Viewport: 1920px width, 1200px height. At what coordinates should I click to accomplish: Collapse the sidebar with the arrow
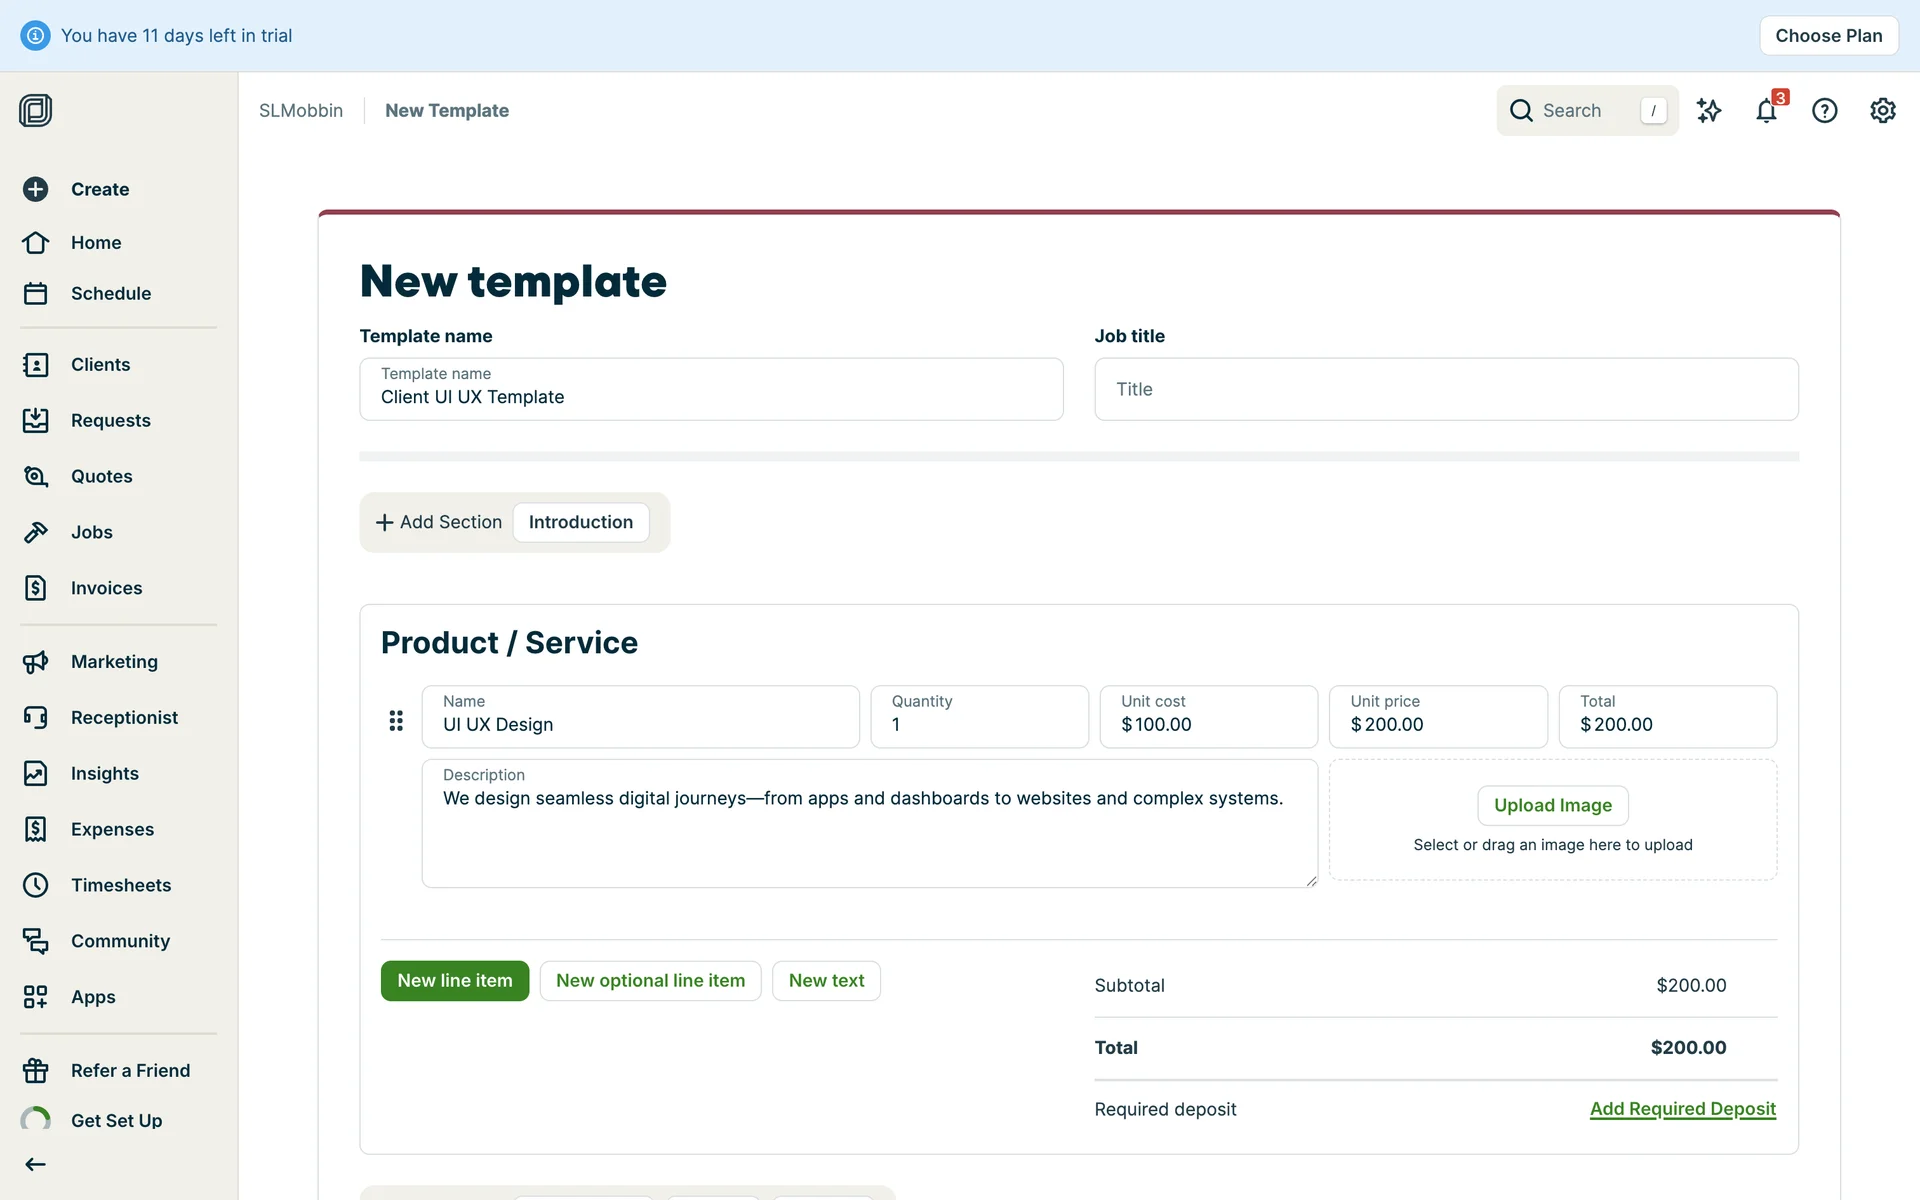[36, 1164]
